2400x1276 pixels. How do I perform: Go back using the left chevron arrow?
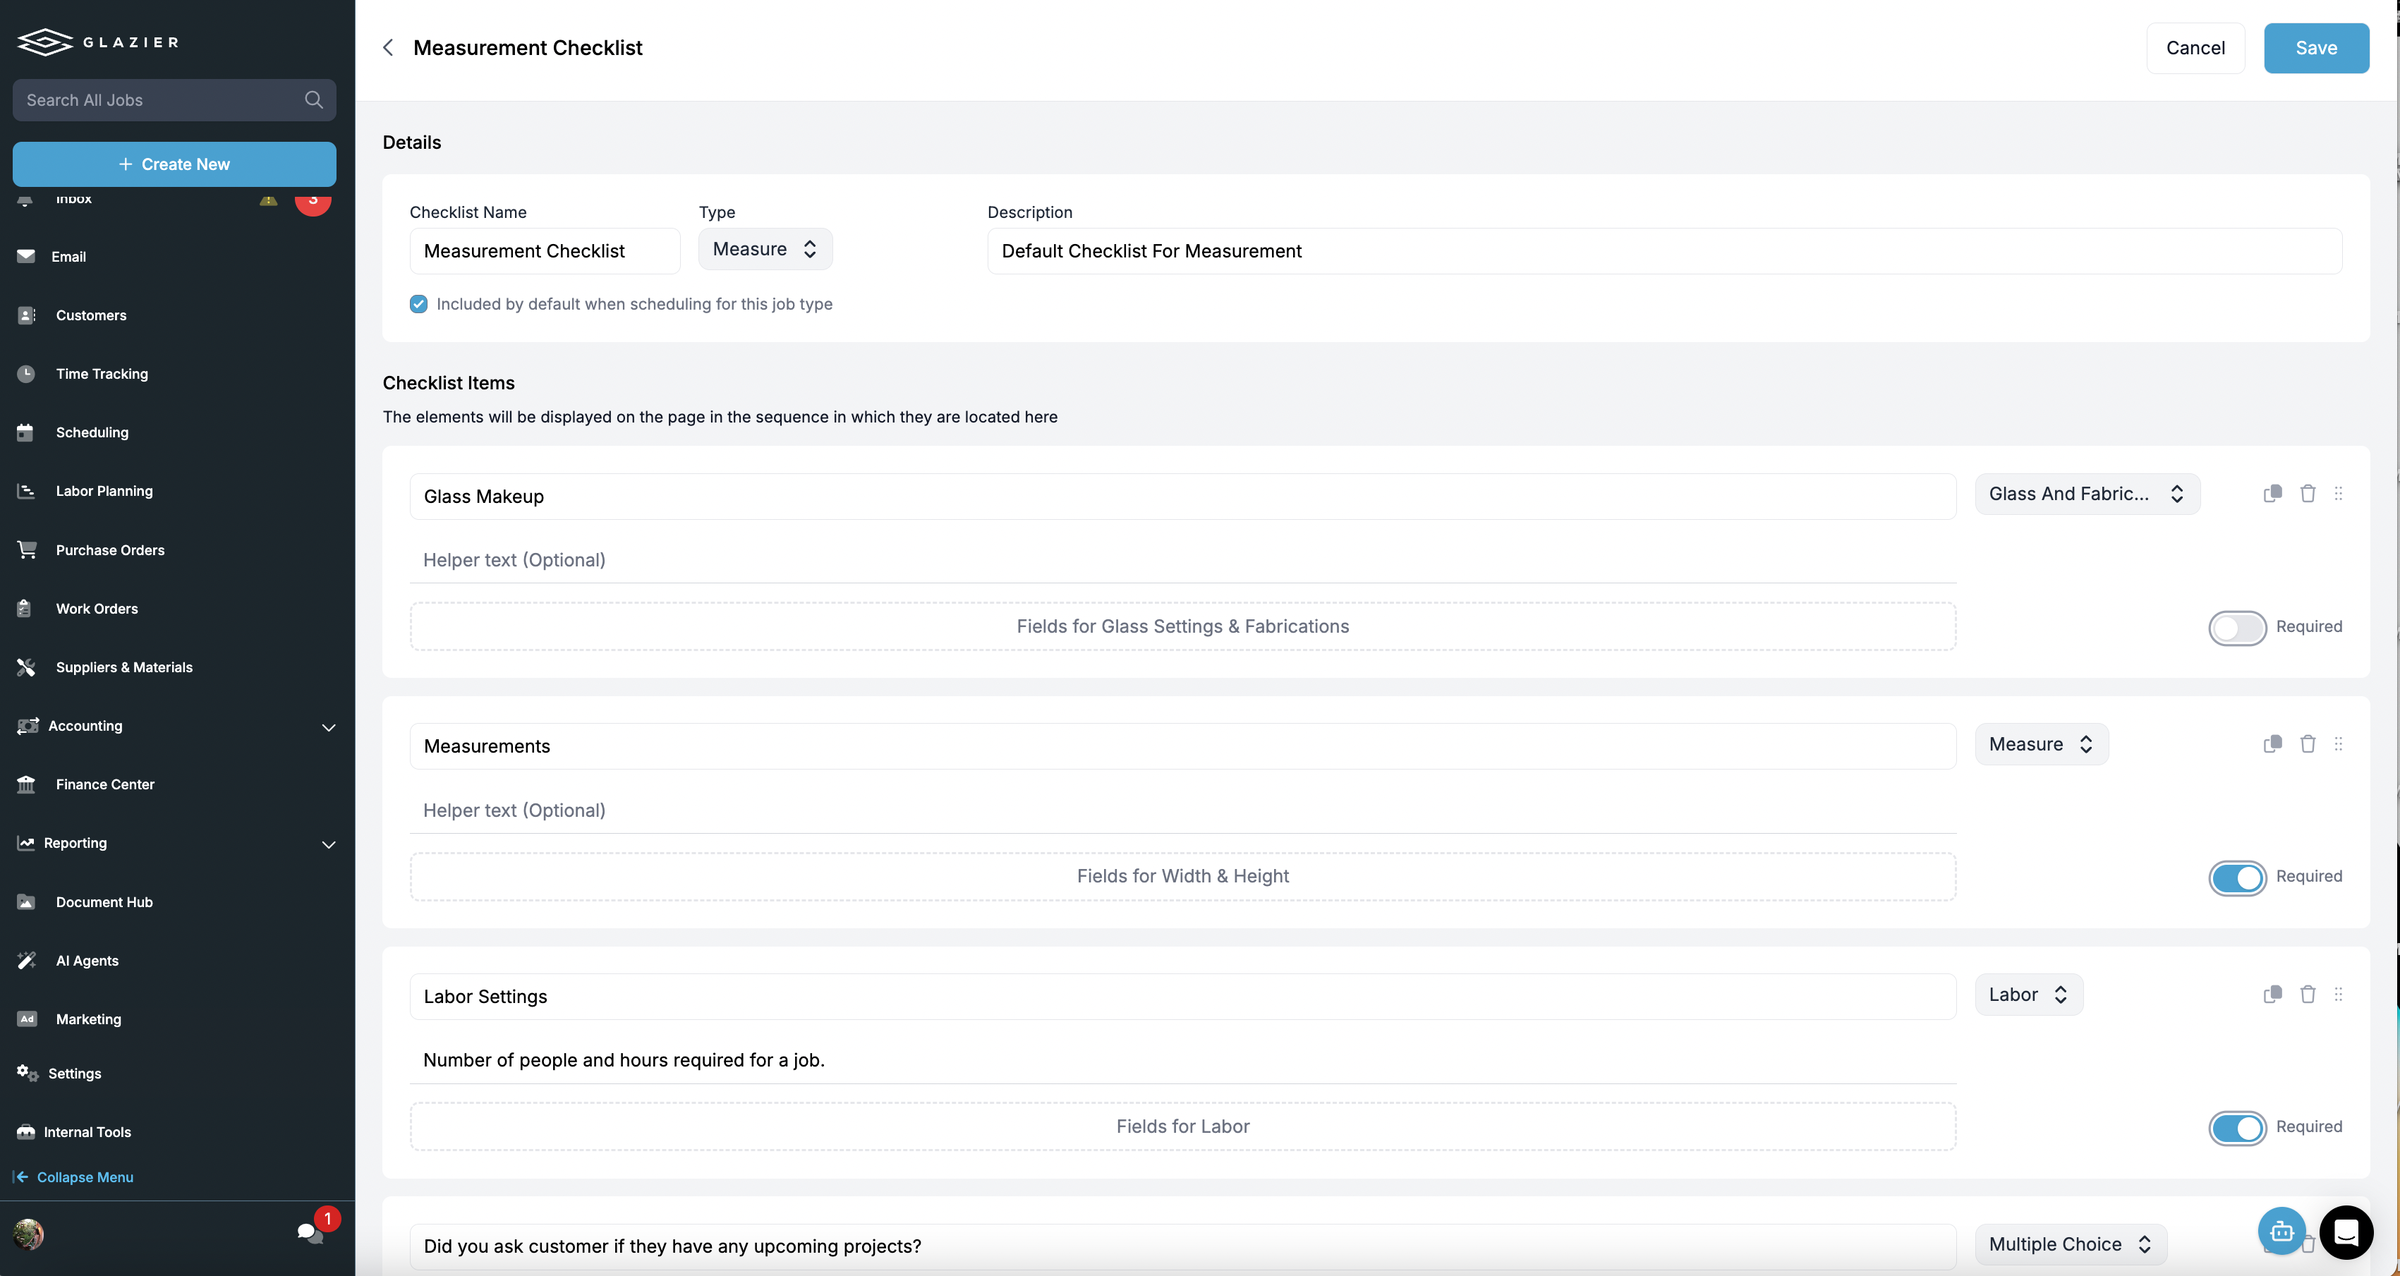tap(388, 48)
